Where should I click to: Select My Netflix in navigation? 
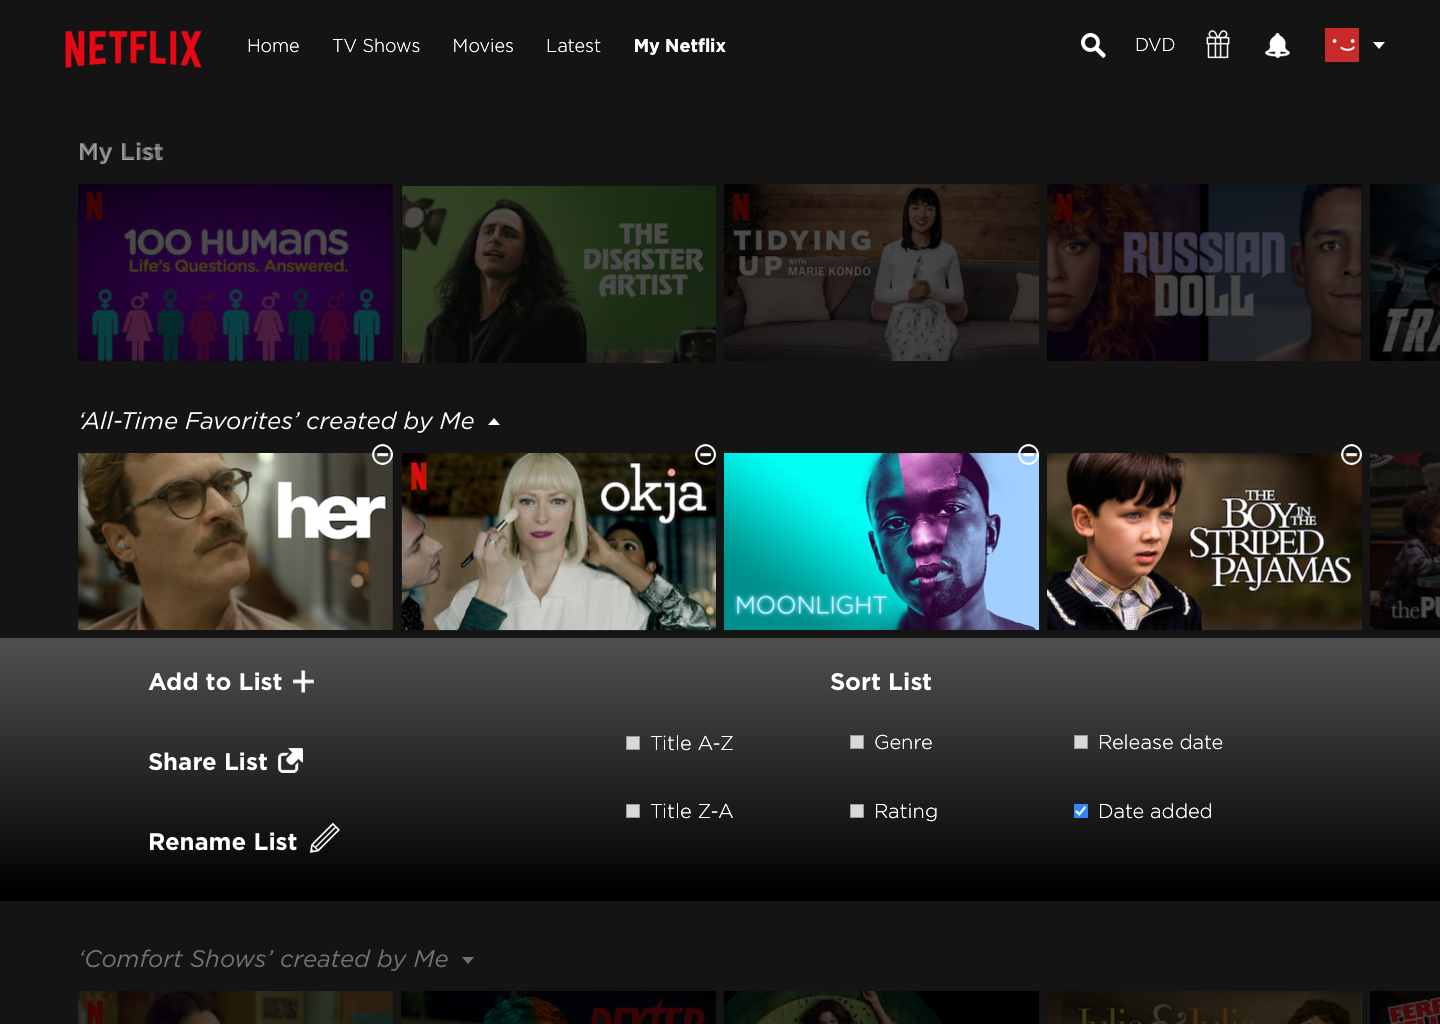click(x=680, y=46)
